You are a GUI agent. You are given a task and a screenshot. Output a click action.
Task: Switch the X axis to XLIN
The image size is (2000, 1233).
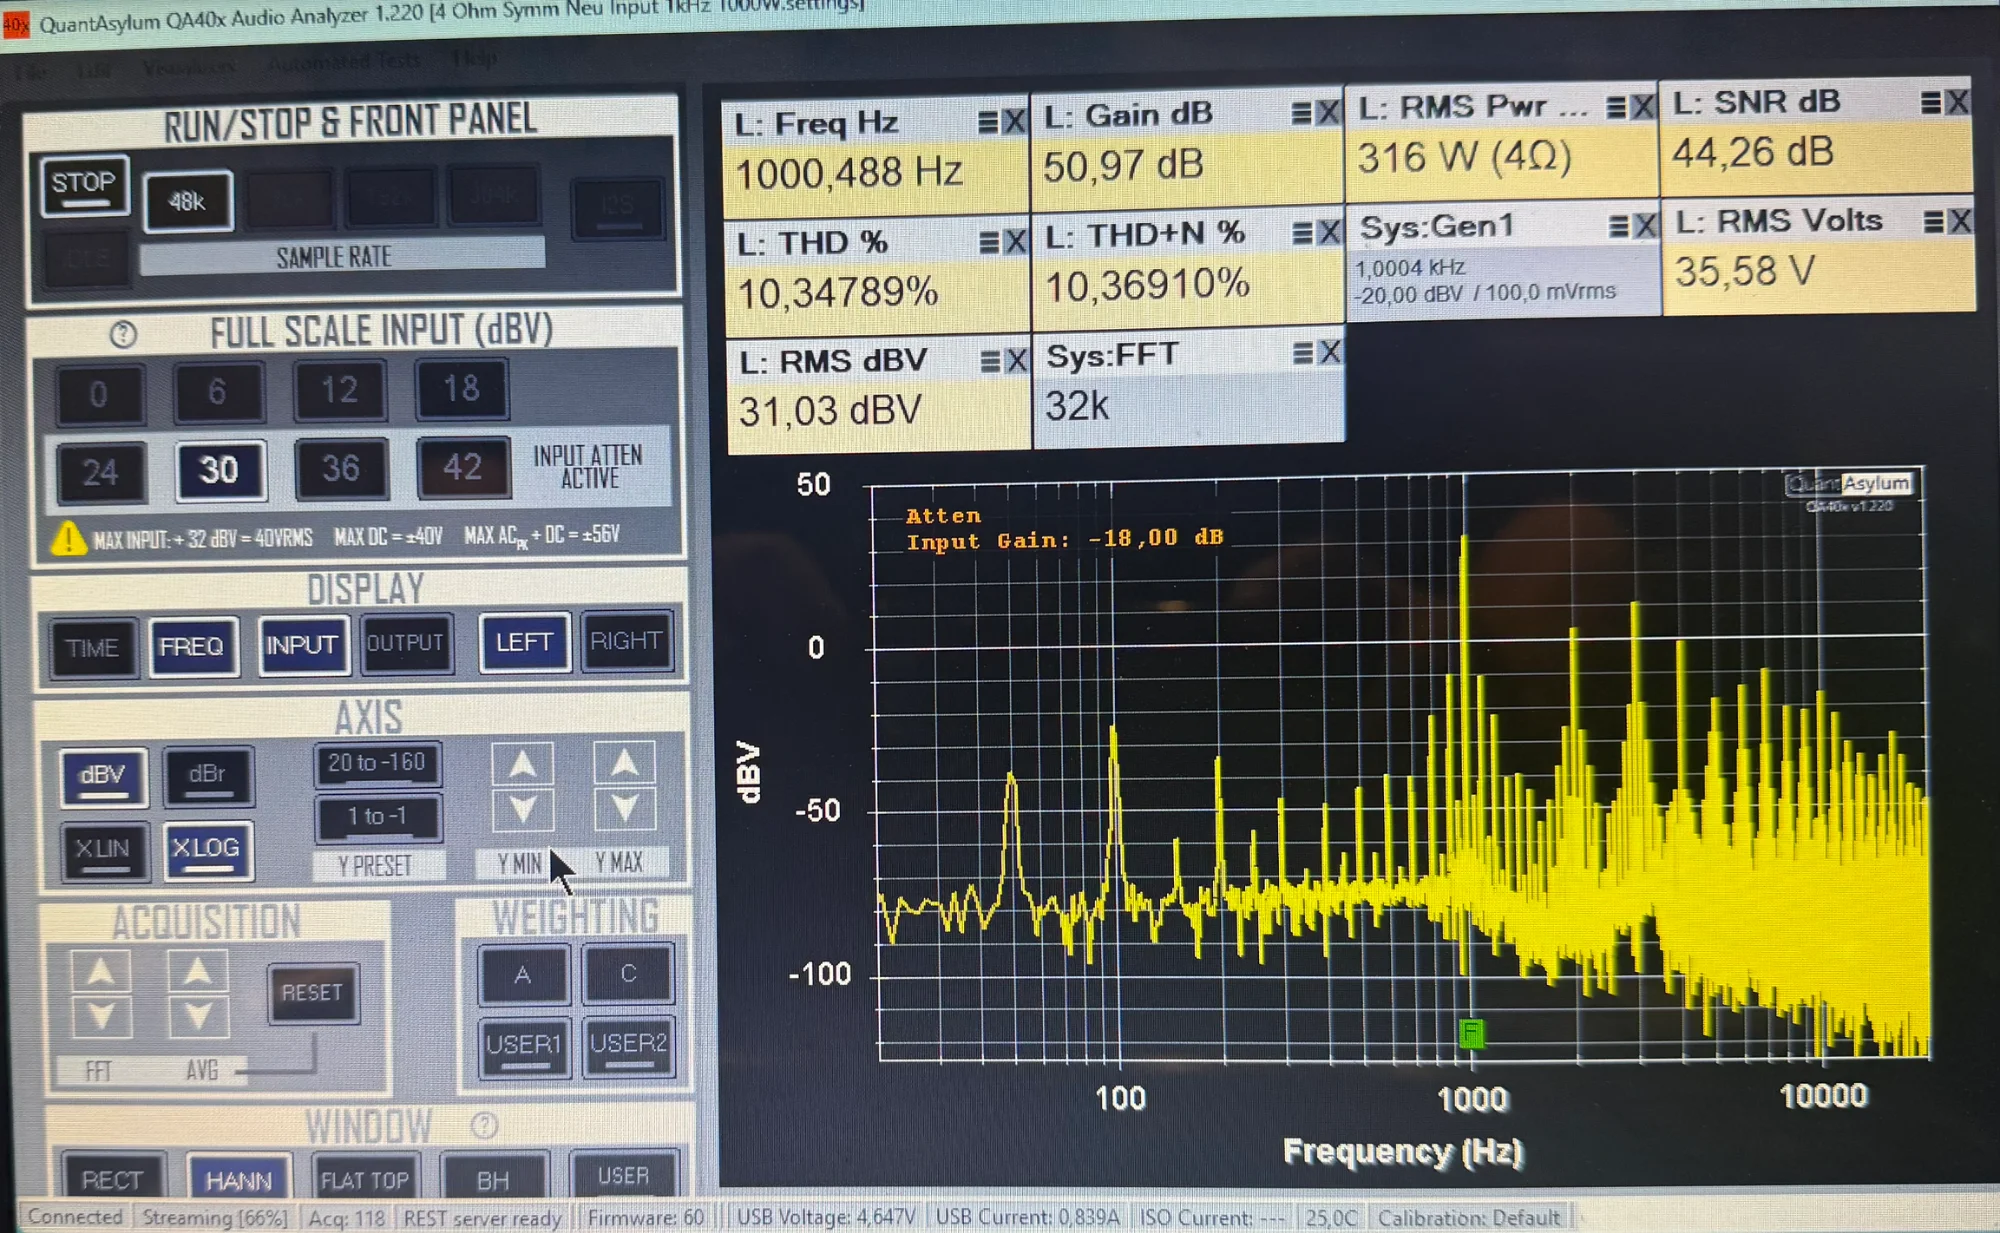(103, 850)
